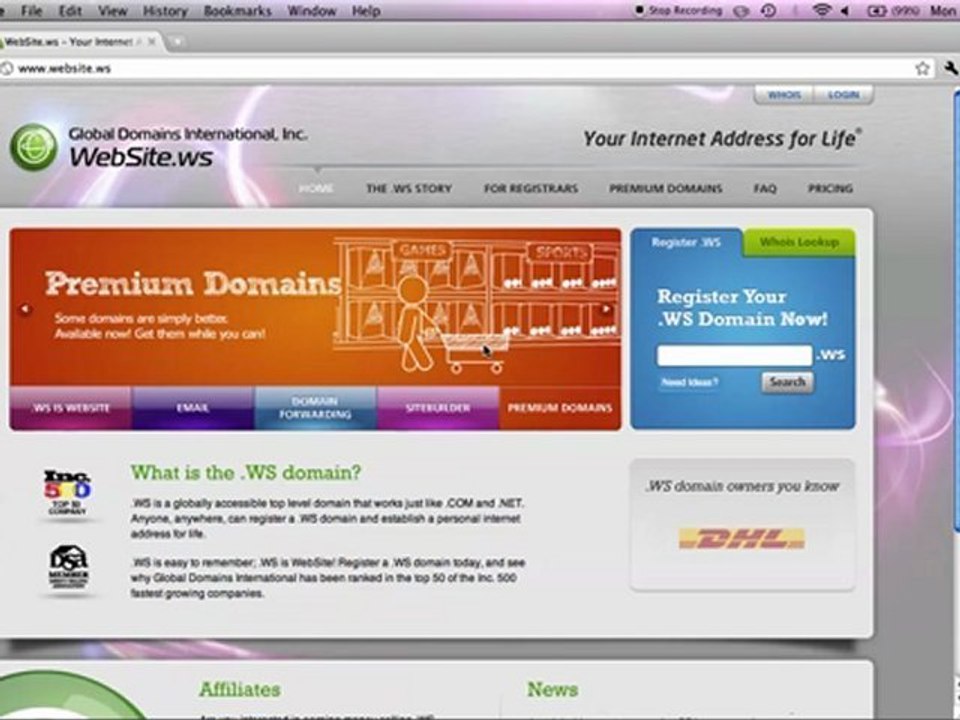The image size is (960, 720).
Task: Click the Need ideas? link
Action: point(689,383)
